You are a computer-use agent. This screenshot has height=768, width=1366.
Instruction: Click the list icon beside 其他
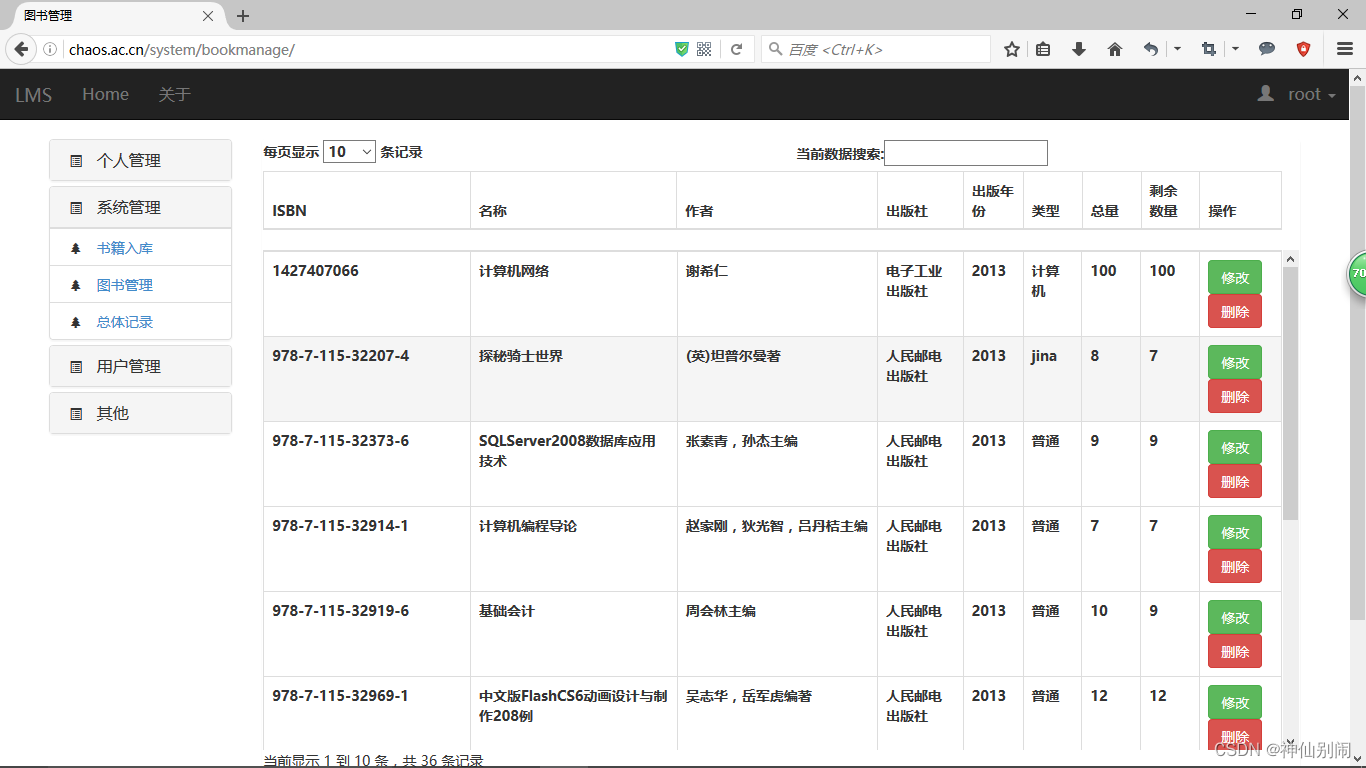(76, 414)
